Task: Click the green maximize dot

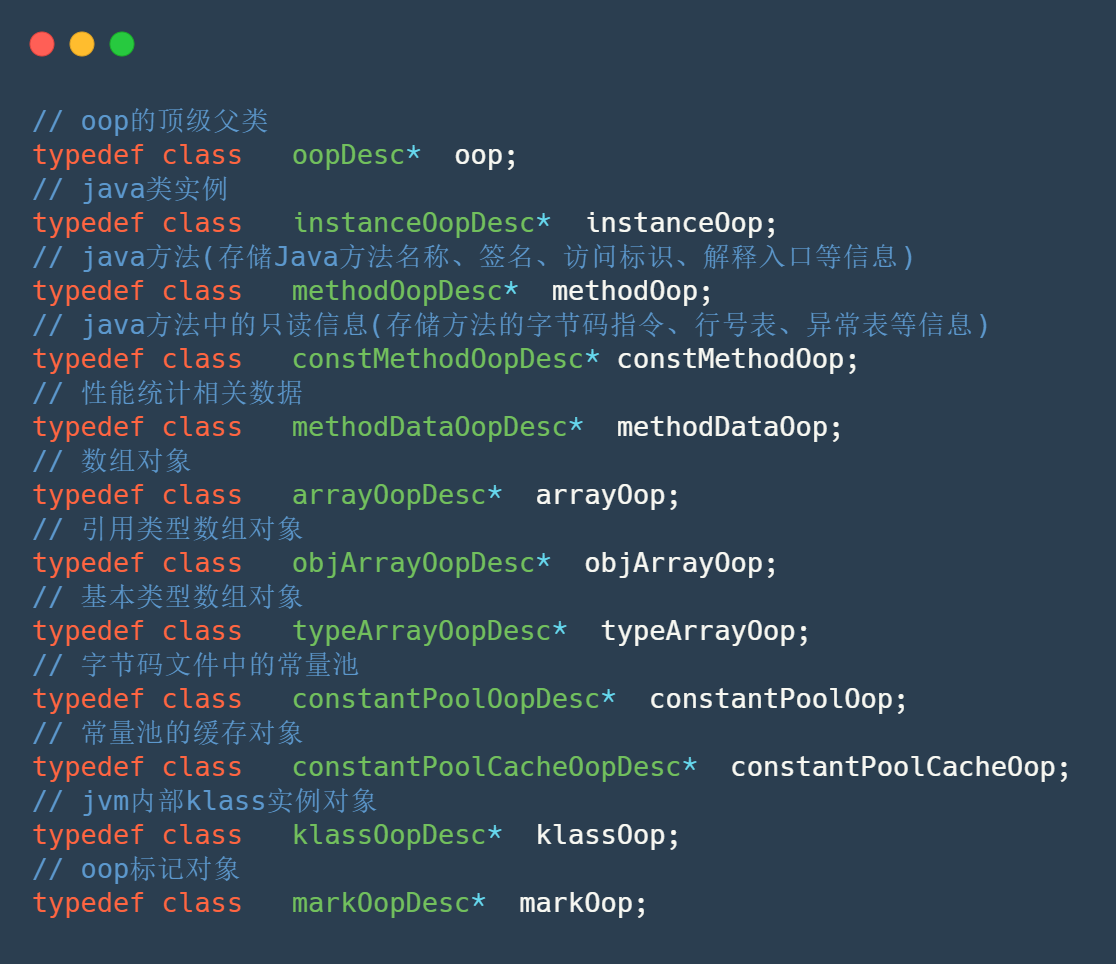Action: [122, 44]
